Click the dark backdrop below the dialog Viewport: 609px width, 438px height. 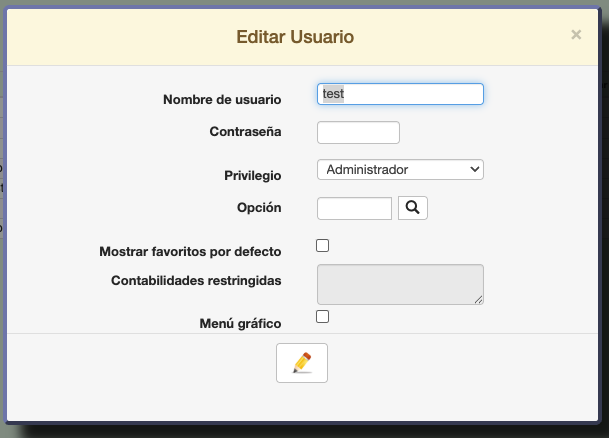tap(300, 430)
